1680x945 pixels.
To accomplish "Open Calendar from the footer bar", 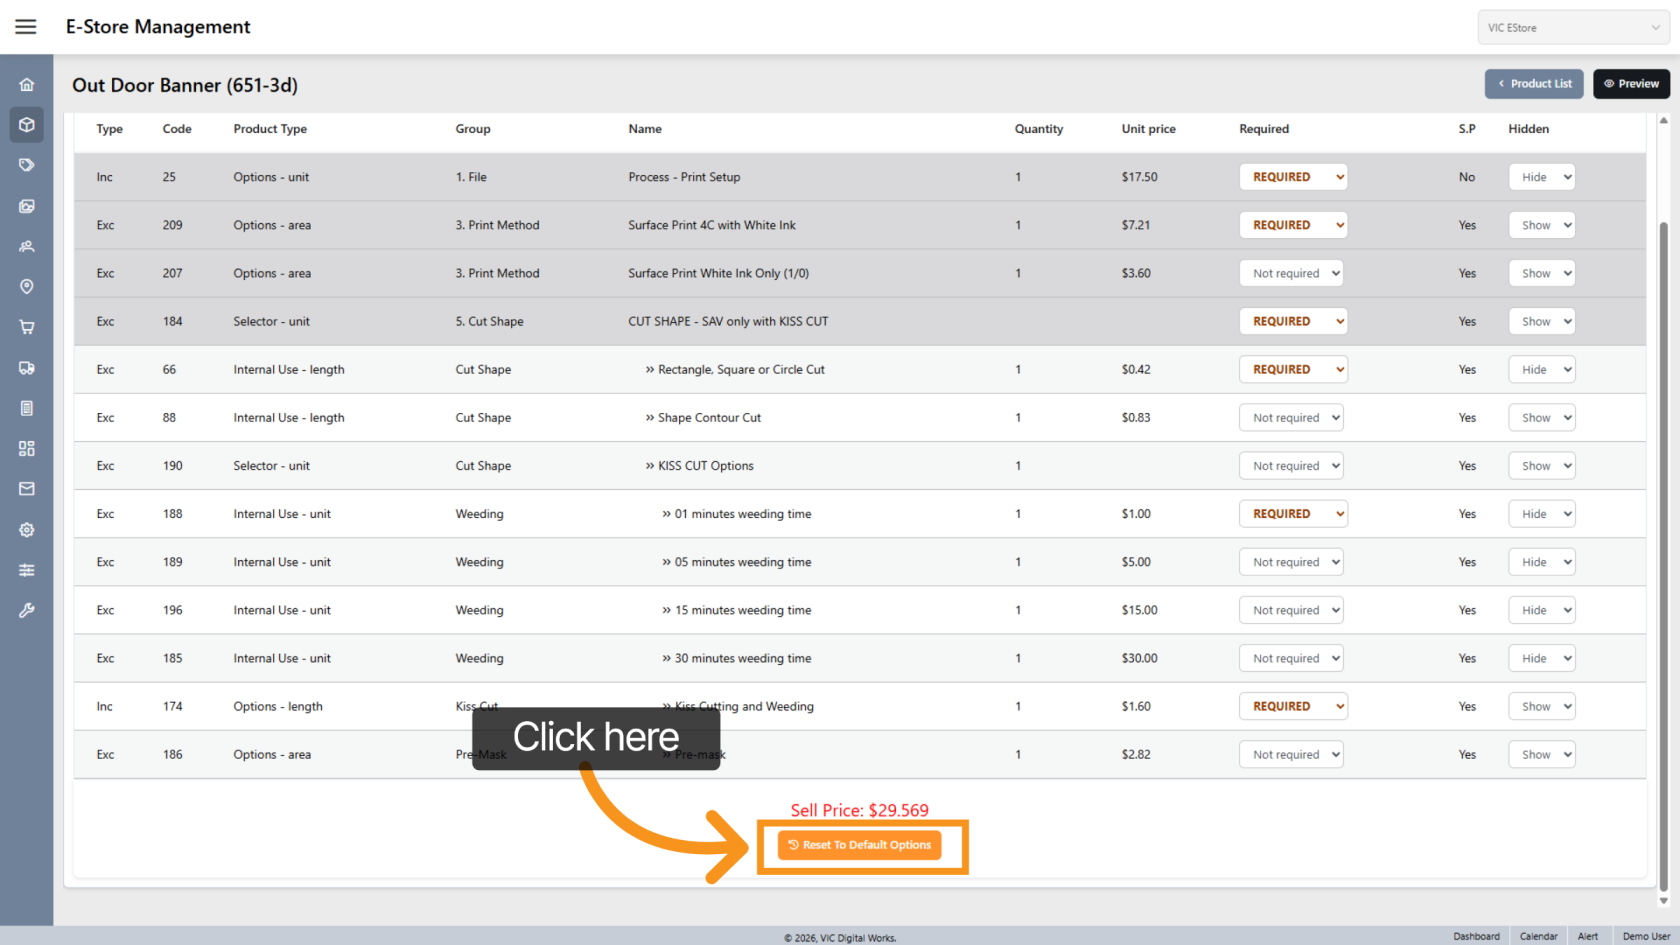I will coord(1538,936).
